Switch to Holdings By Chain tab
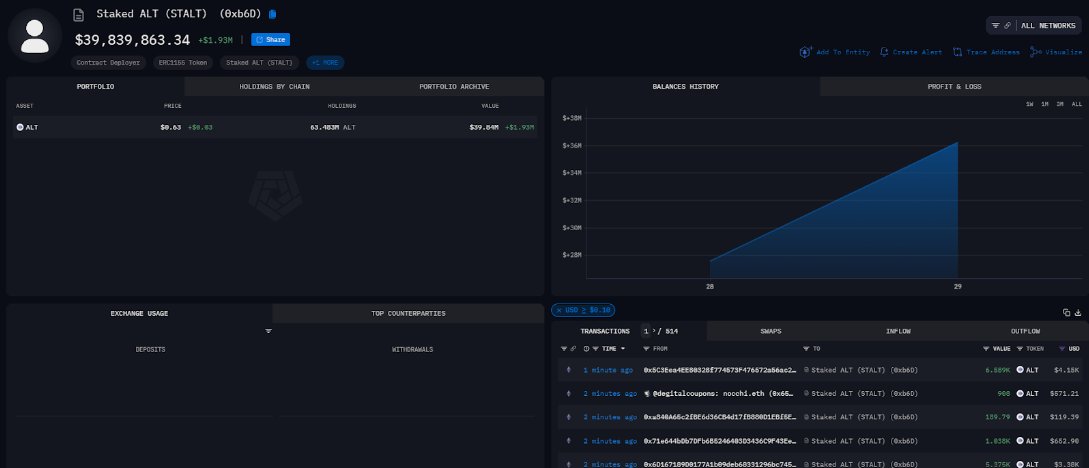This screenshot has height=468, width=1089. click(274, 87)
